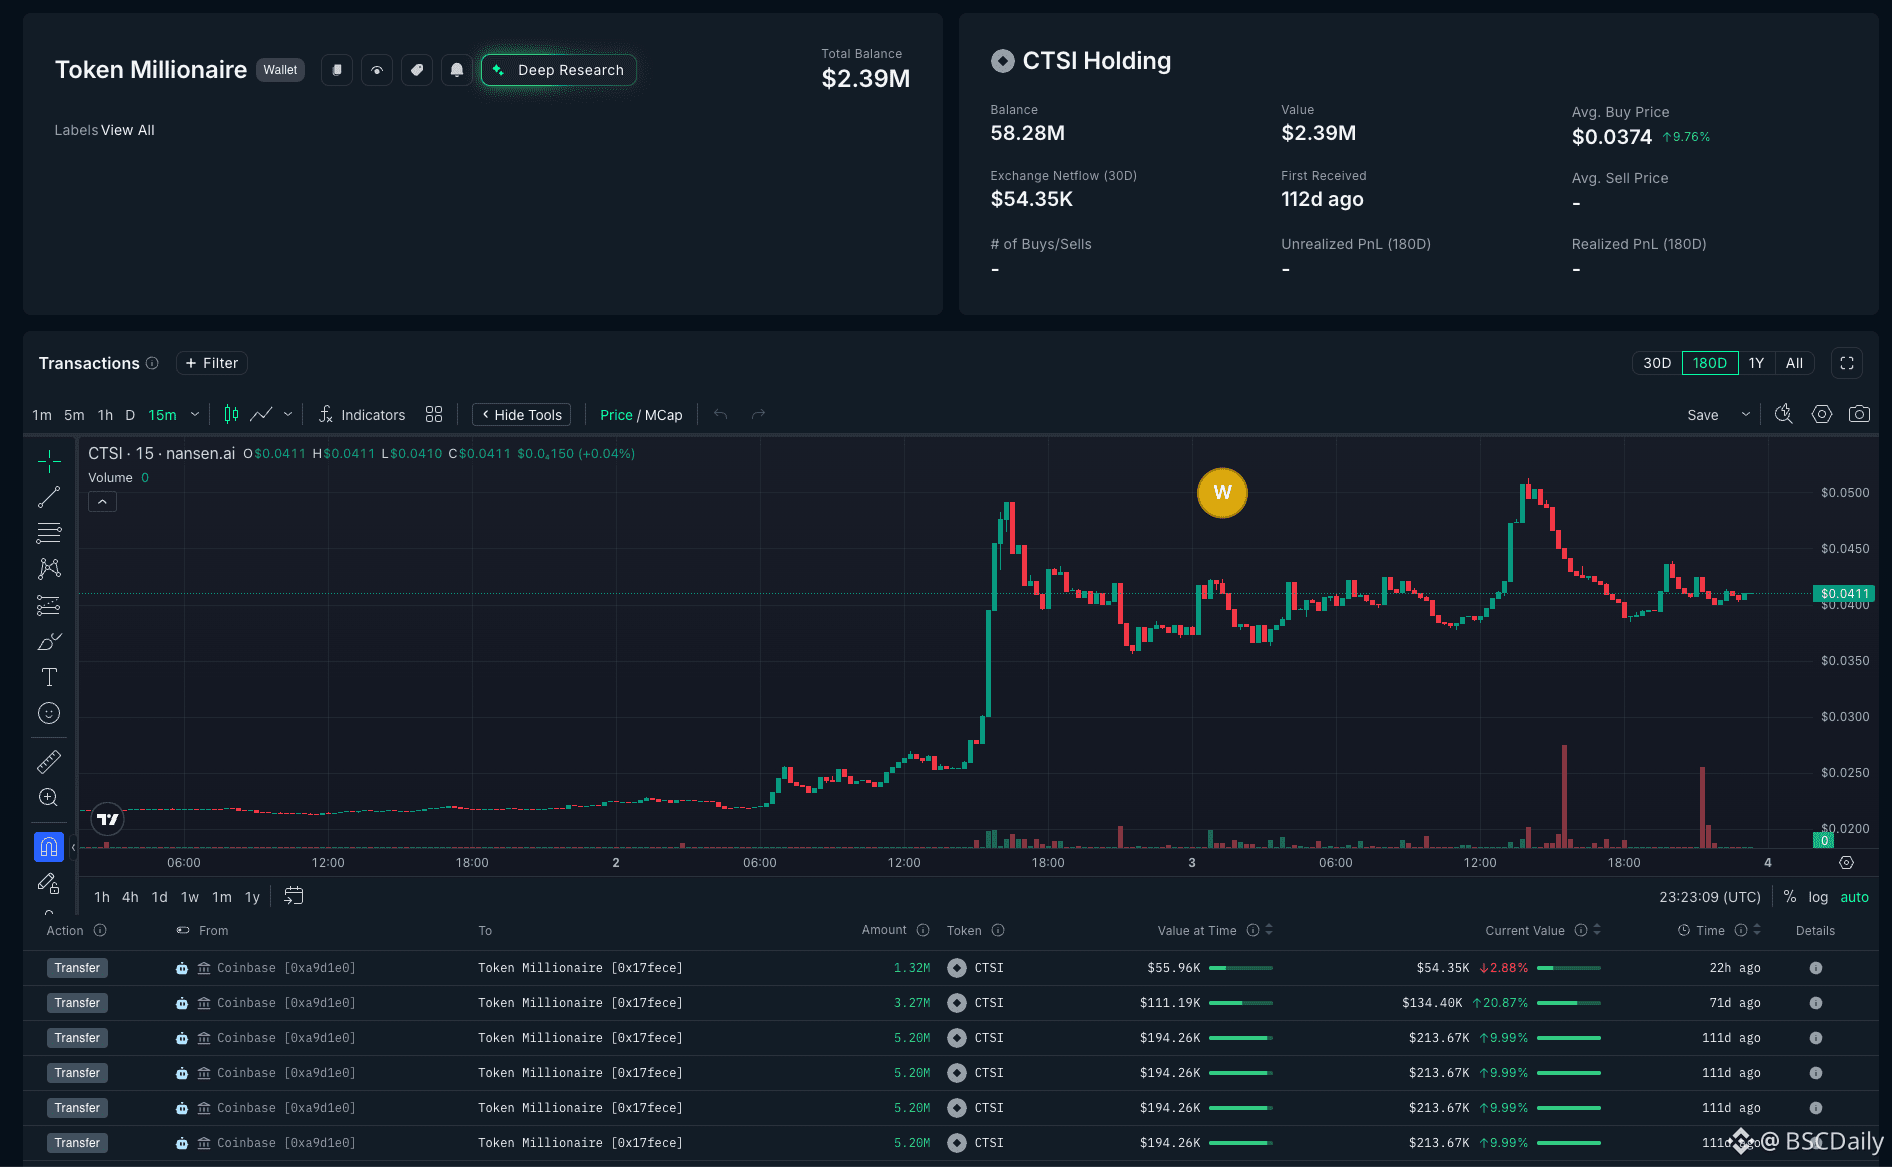
Task: Switch transactions range to 30D
Action: (1657, 363)
